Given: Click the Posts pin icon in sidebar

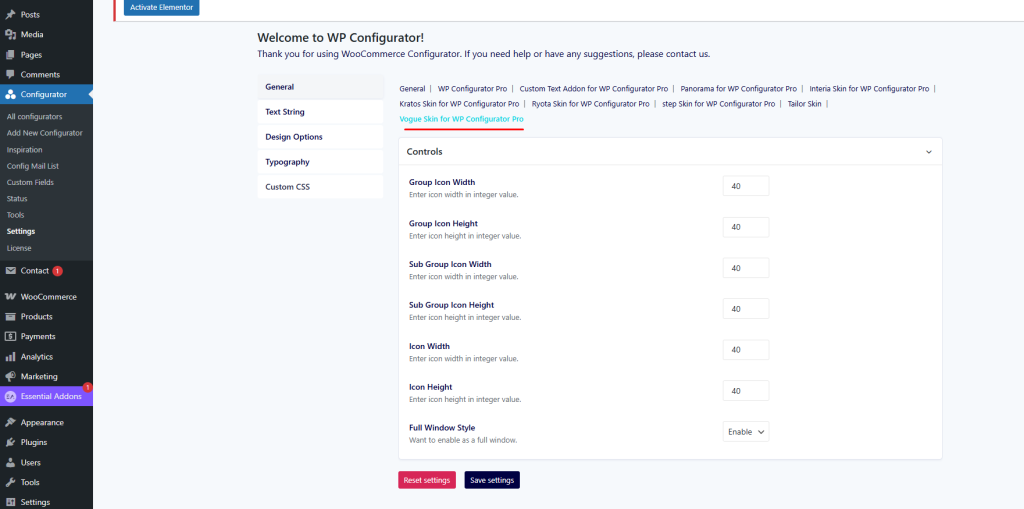Looking at the screenshot, I should click(10, 14).
